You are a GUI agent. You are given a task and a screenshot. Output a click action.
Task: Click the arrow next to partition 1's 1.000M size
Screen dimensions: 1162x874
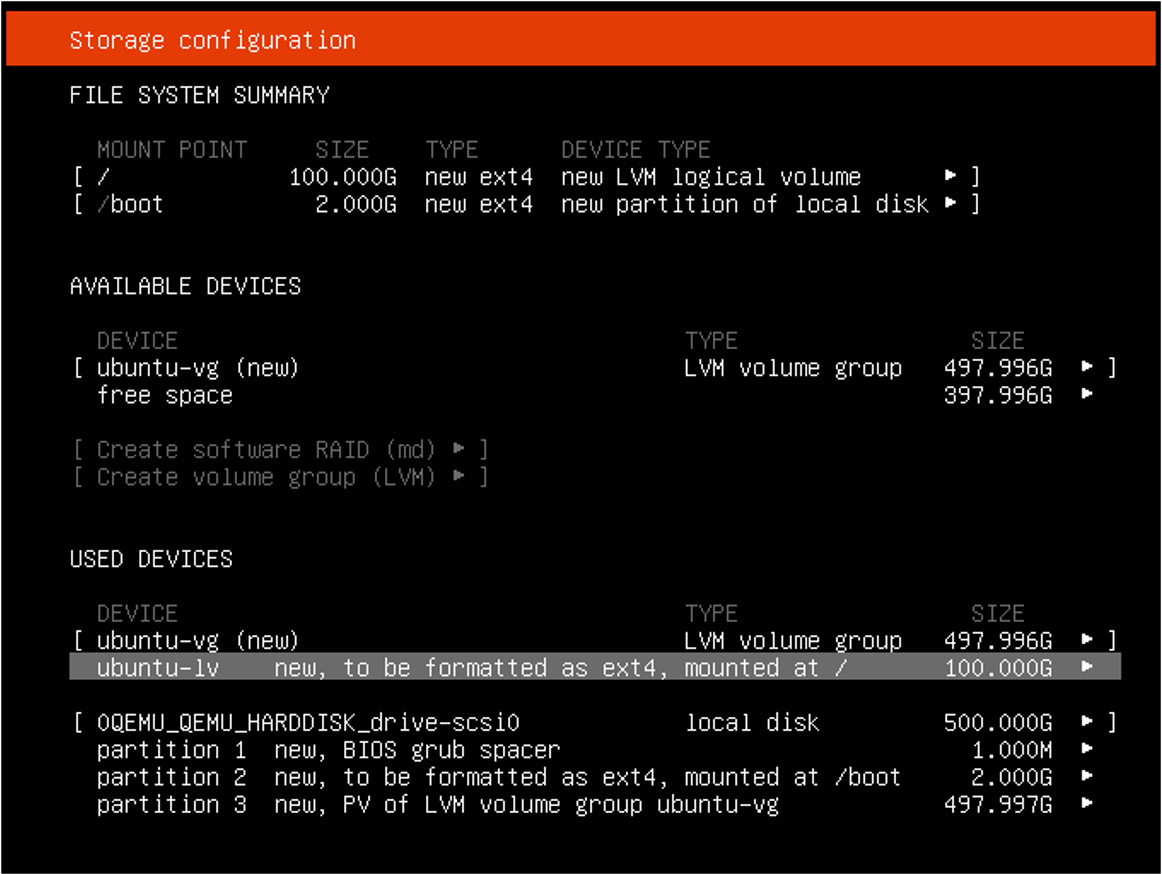click(x=1087, y=749)
